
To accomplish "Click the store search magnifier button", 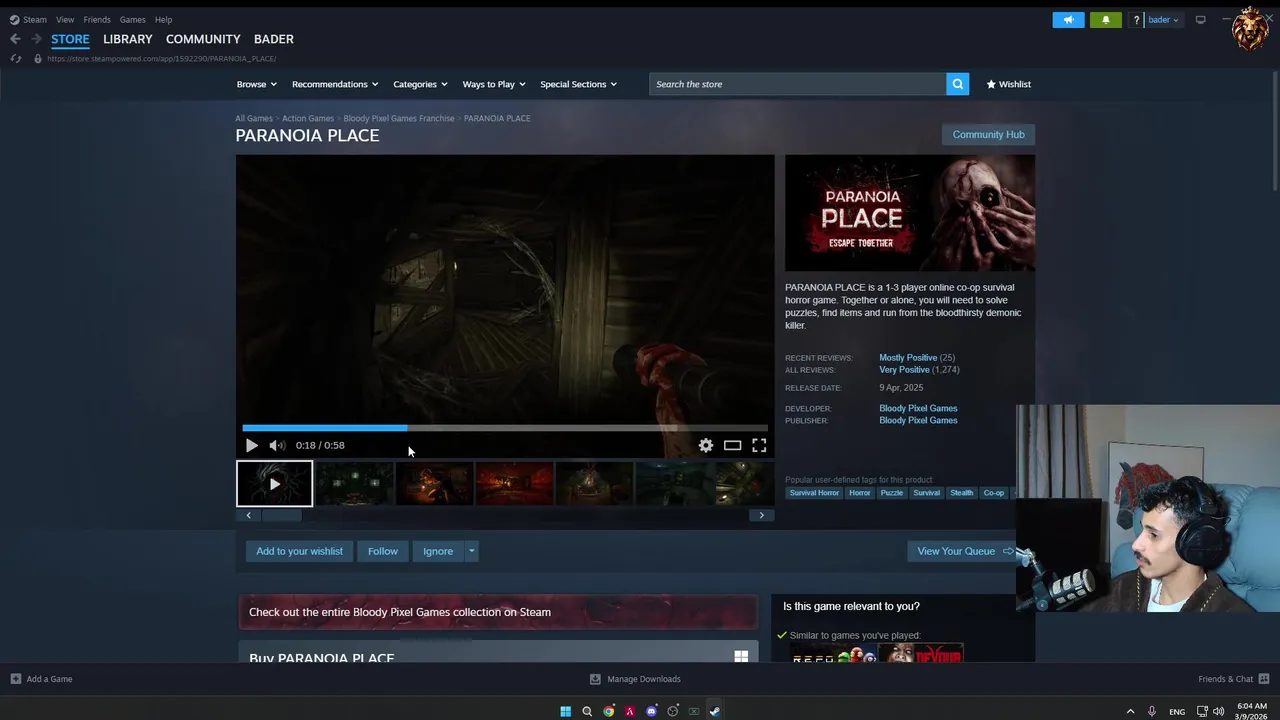I will click(958, 84).
